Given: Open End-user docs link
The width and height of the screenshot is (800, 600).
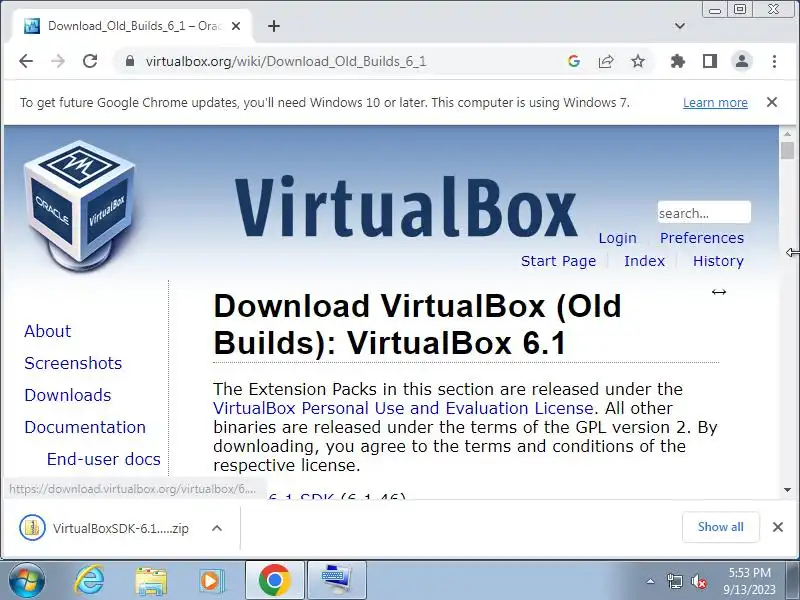Looking at the screenshot, I should tap(104, 459).
